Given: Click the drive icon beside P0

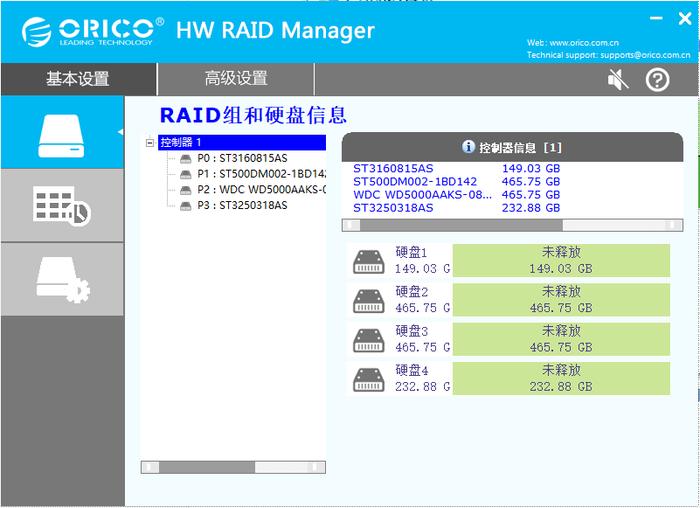Looking at the screenshot, I should (185, 159).
